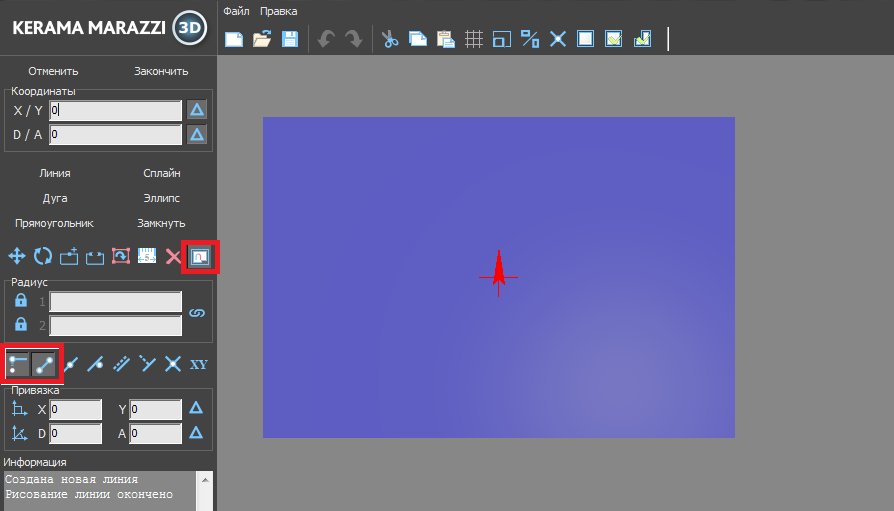Select the move four-arrow tool

[x=17, y=256]
